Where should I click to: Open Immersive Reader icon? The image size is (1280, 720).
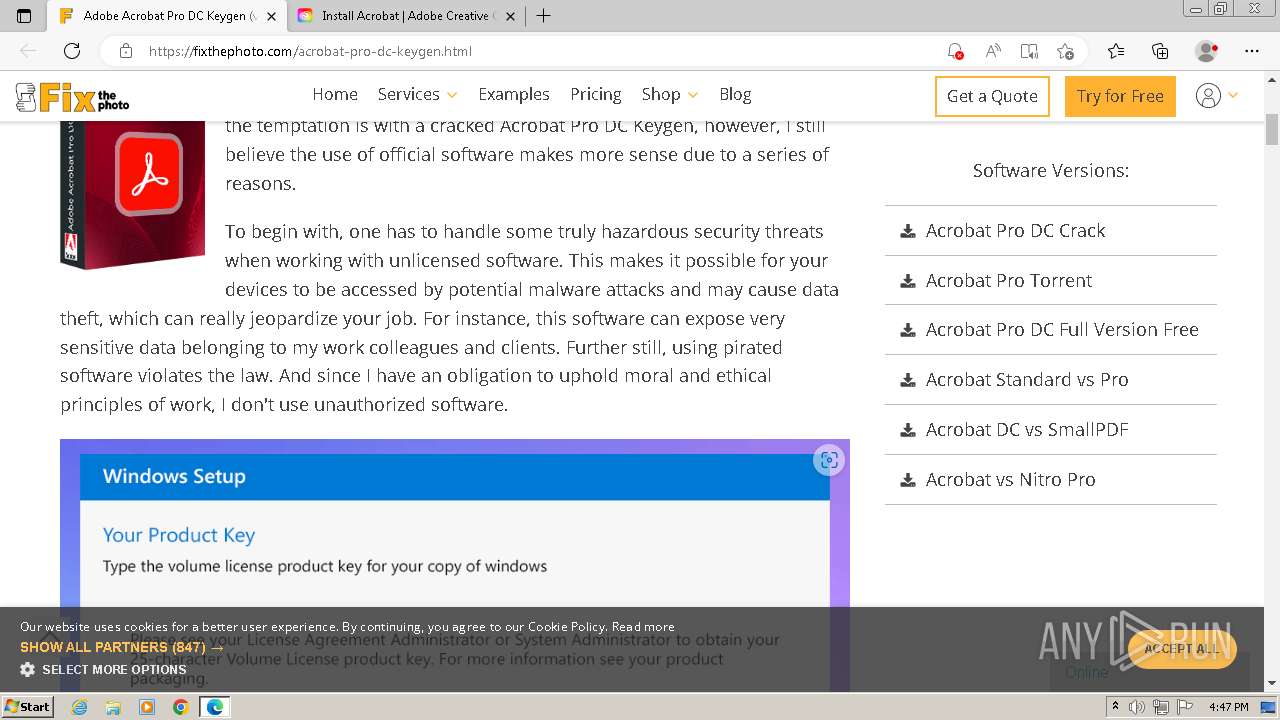[1029, 51]
